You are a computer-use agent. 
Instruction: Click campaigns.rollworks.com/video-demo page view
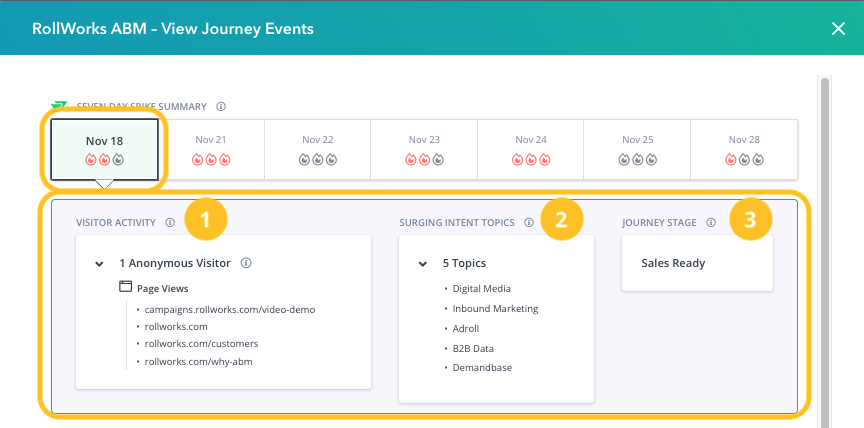[230, 310]
